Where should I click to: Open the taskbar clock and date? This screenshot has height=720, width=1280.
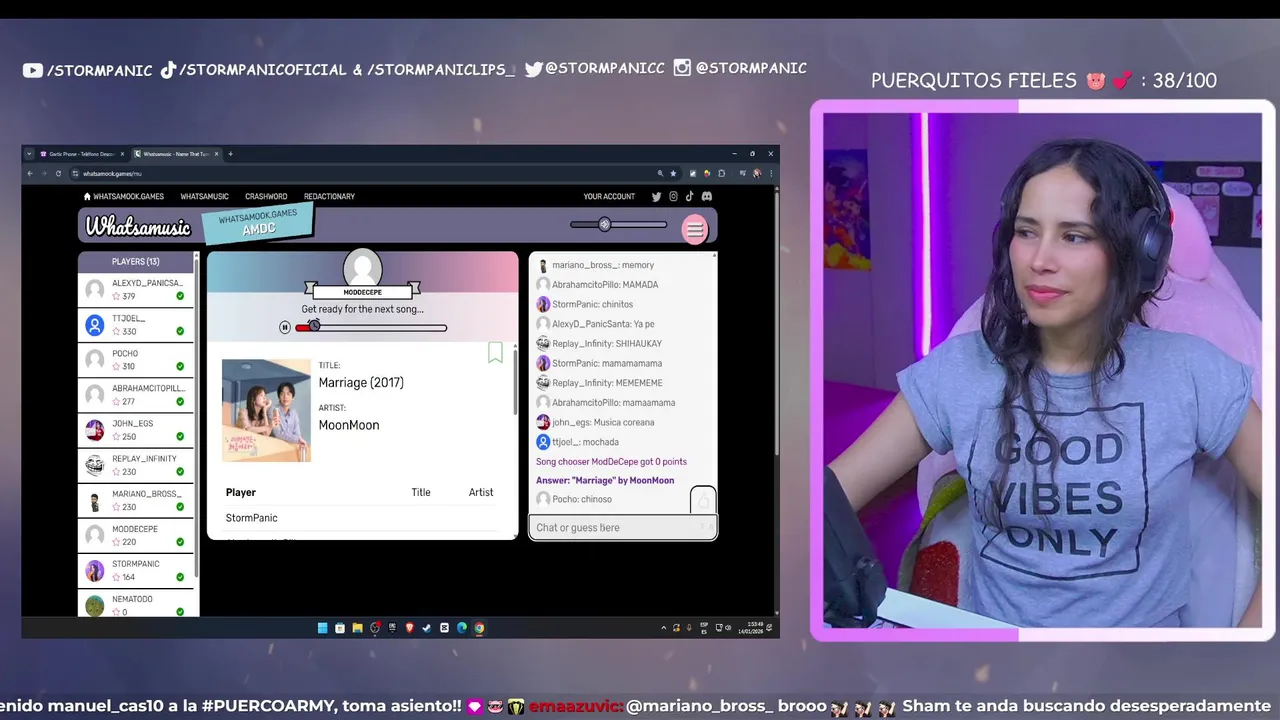749,628
